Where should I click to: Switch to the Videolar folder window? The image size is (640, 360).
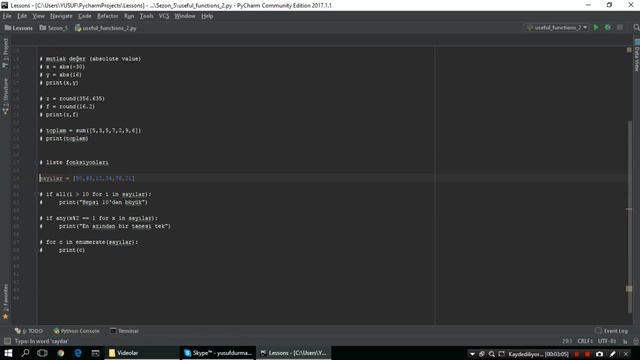(x=142, y=353)
